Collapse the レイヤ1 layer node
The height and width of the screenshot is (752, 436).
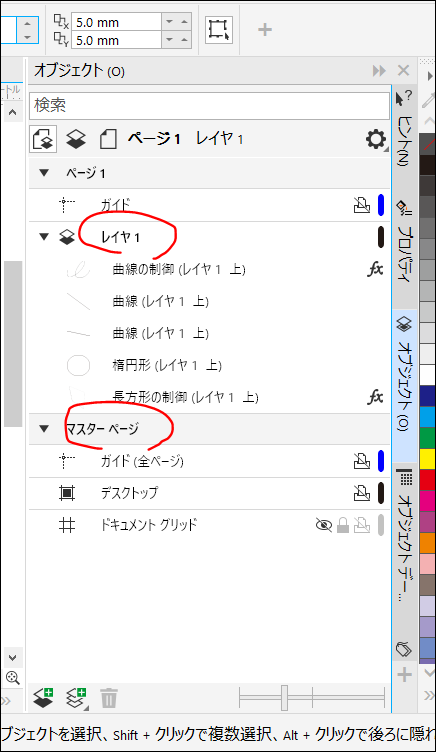(44, 236)
